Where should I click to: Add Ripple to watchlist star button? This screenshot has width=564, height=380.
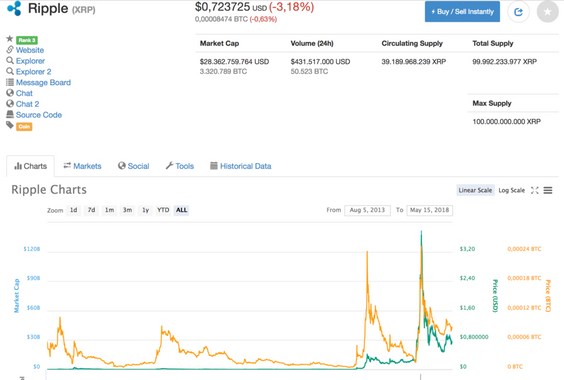coord(547,12)
